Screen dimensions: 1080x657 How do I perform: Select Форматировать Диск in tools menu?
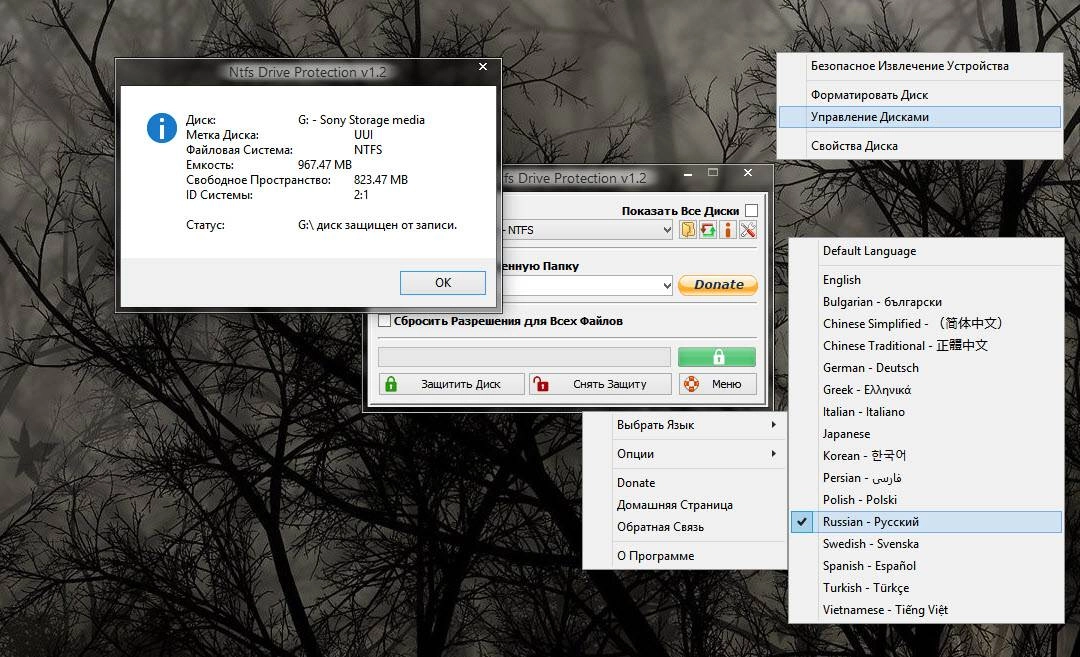(920, 95)
